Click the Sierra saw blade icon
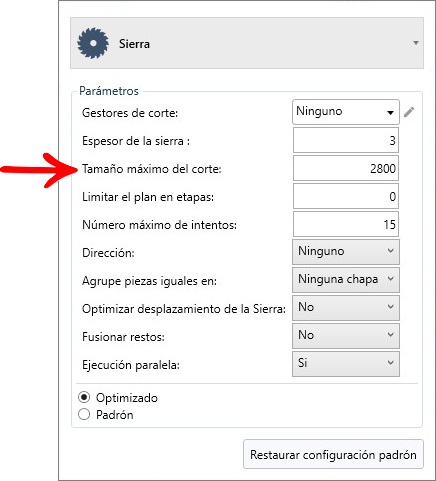This screenshot has width=436, height=481. click(x=93, y=43)
